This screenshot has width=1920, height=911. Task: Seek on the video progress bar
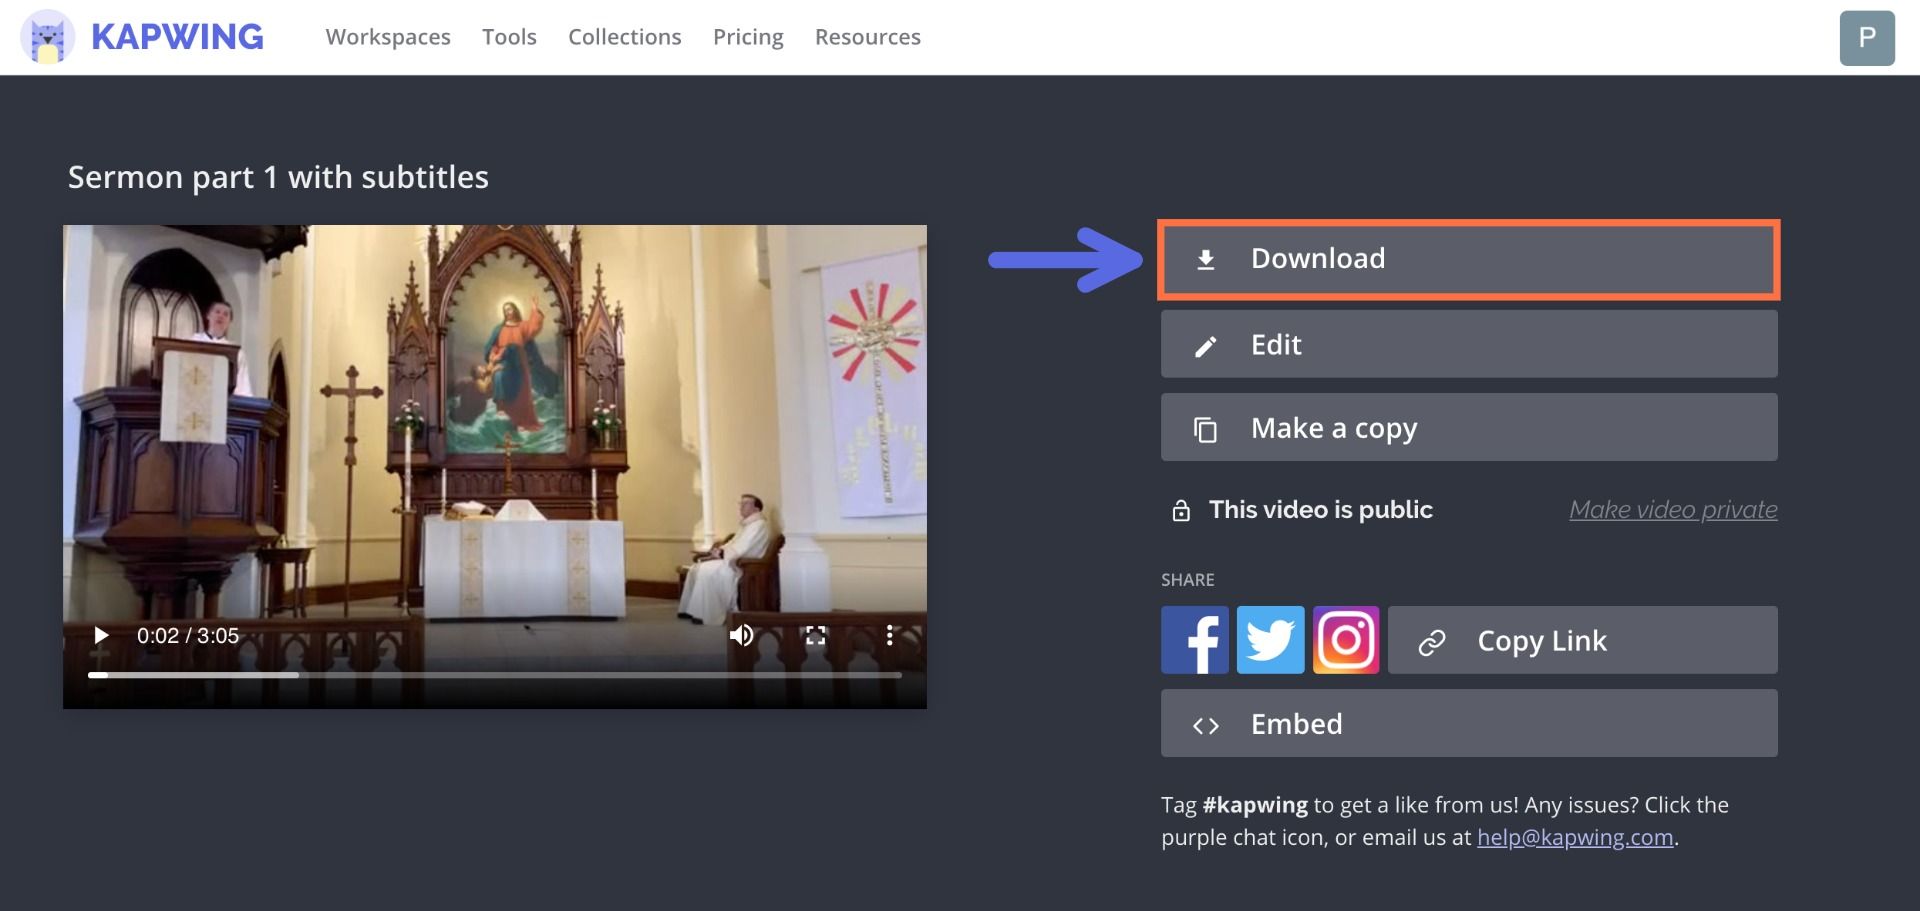point(495,675)
